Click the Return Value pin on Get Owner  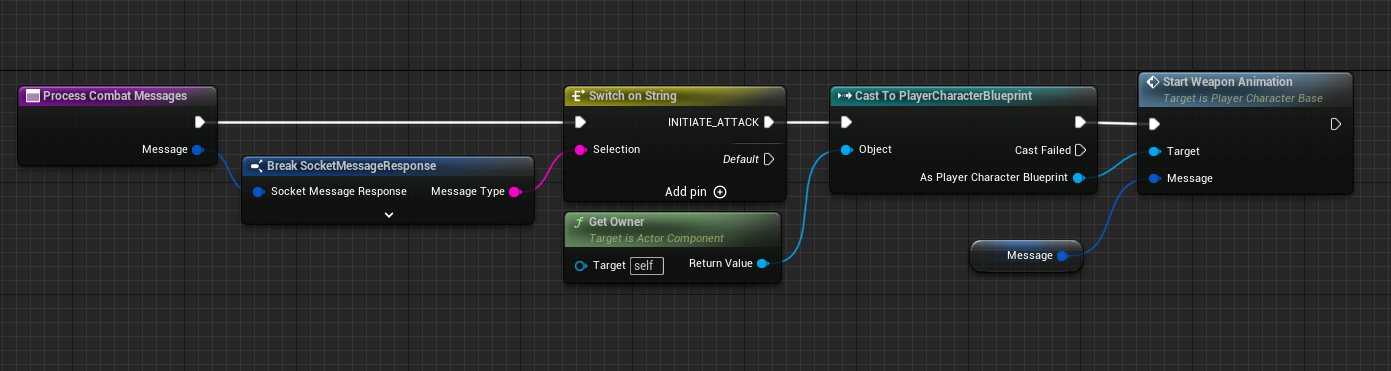point(762,264)
